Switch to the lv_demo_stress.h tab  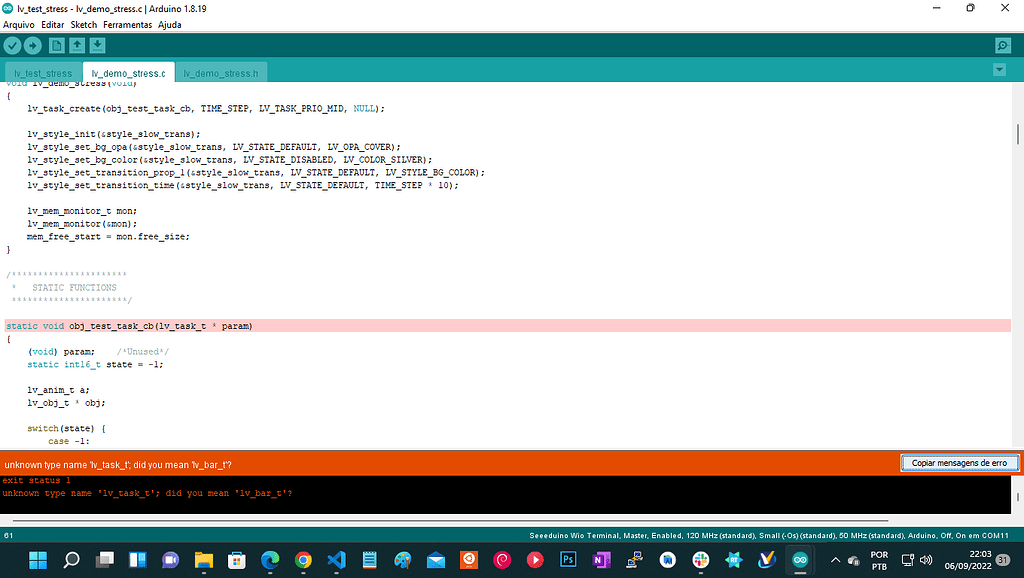(220, 72)
